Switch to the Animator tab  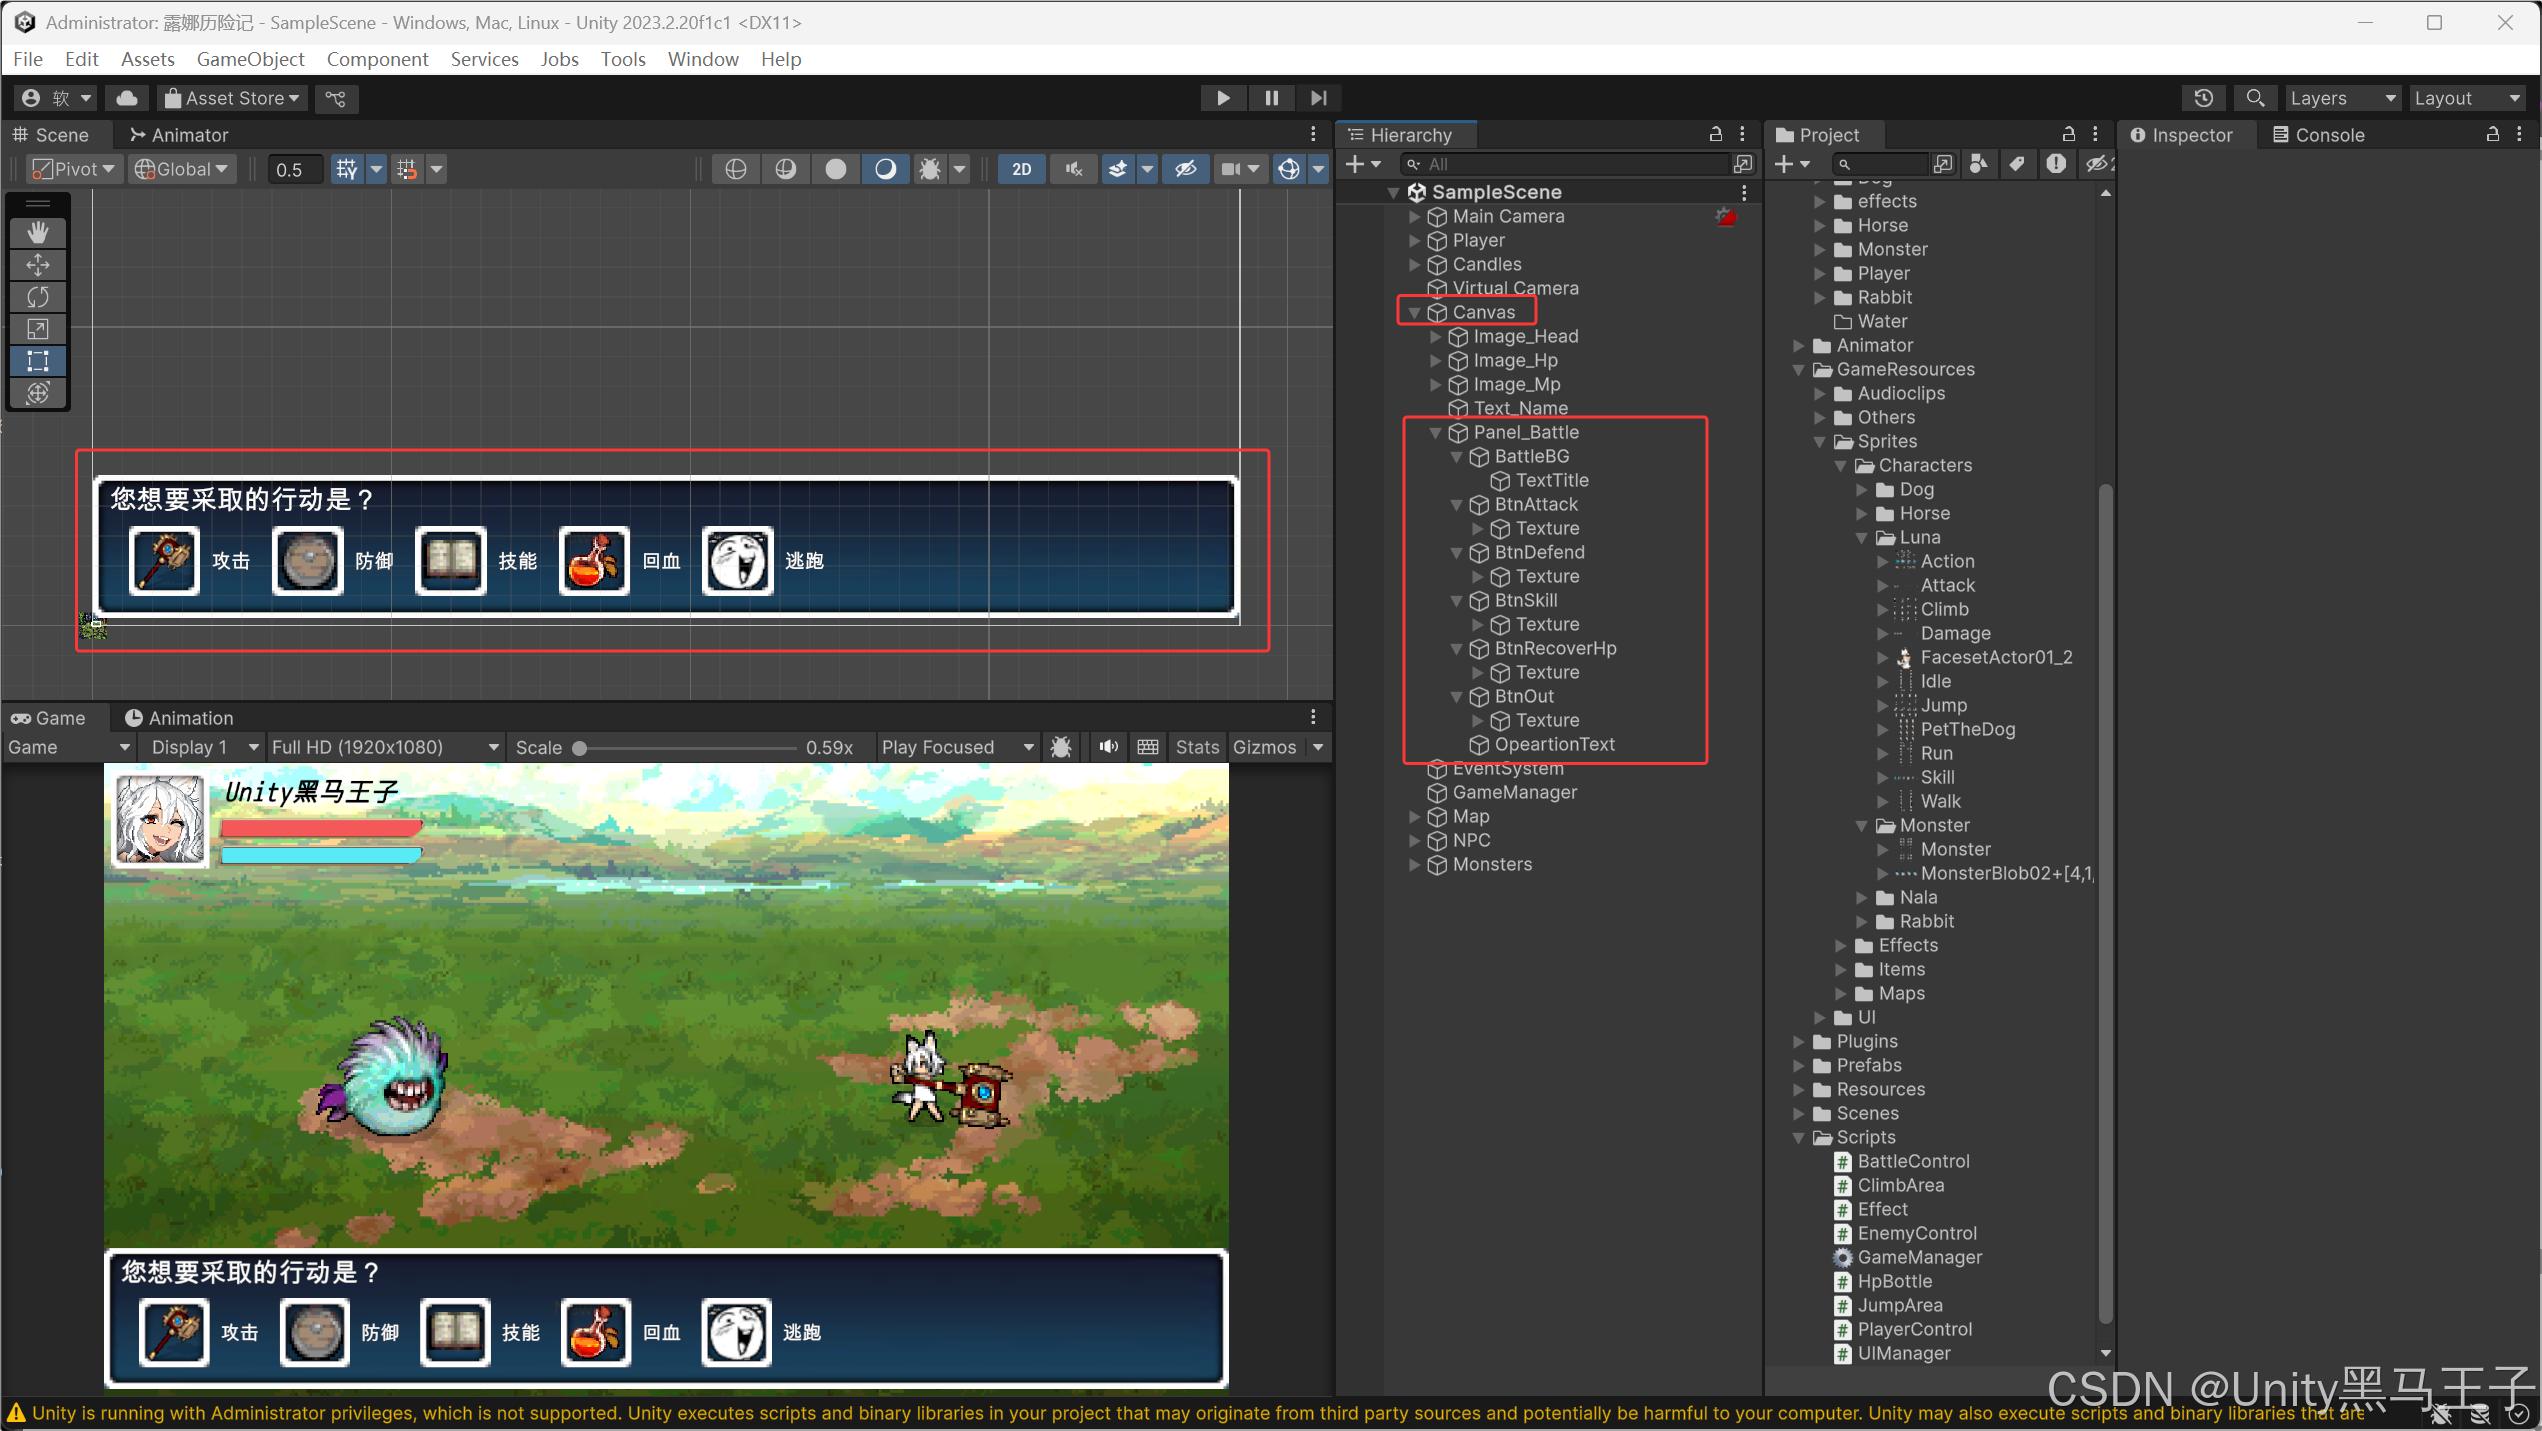[x=179, y=135]
